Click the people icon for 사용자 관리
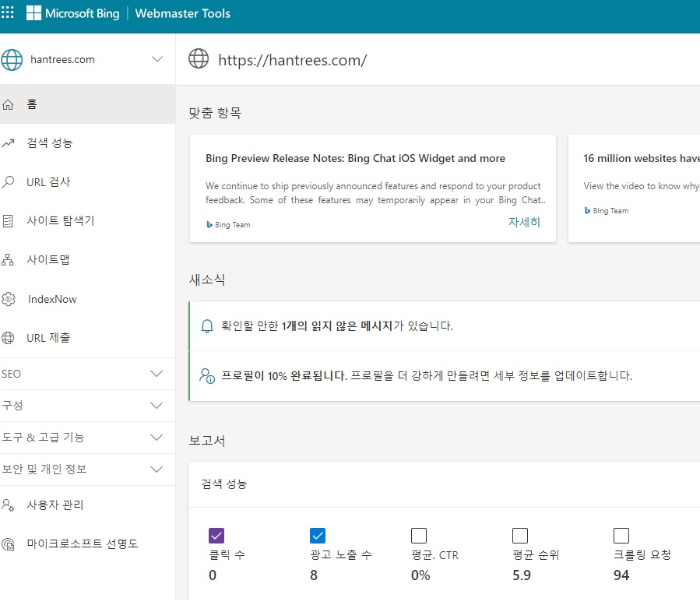Viewport: 700px width, 600px height. (x=8, y=505)
